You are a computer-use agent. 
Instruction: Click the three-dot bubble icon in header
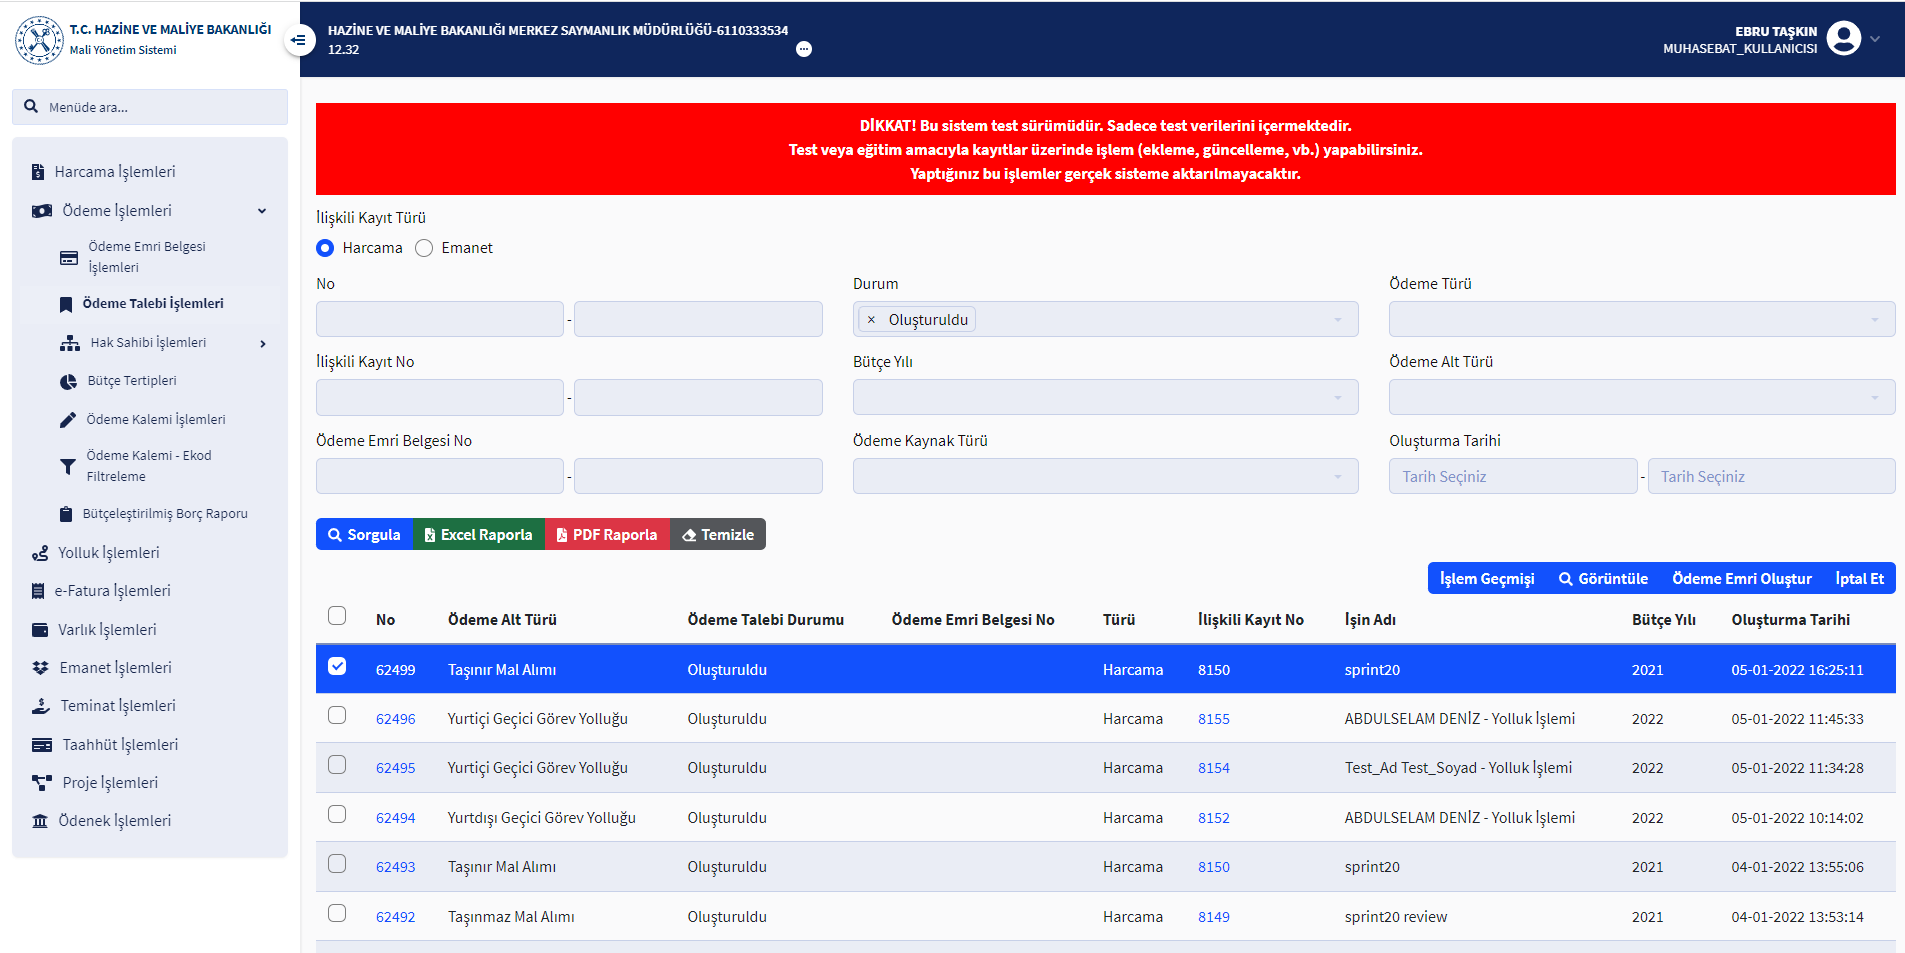[x=804, y=49]
